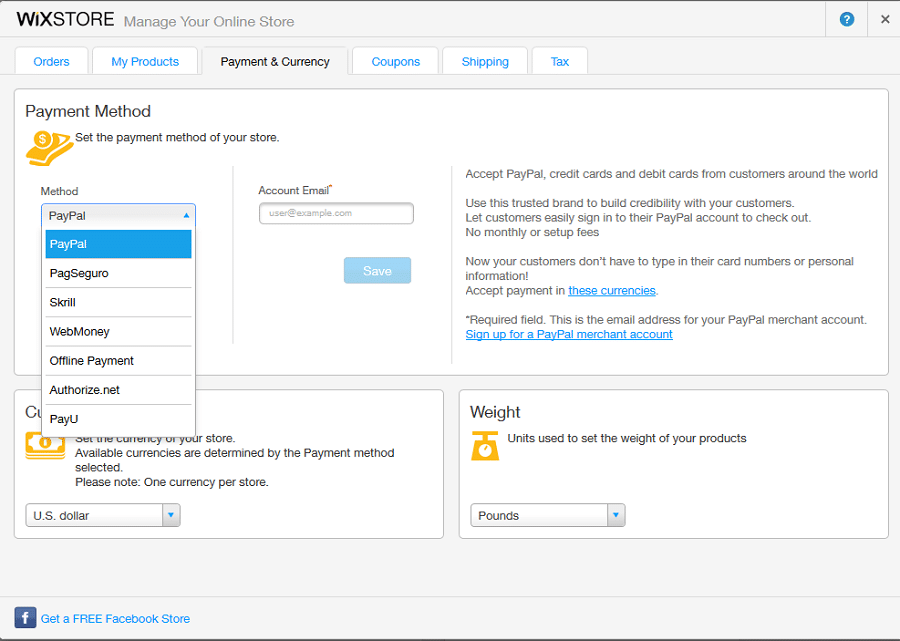Close the Wix Store window
Viewport: 900px width, 641px height.
[885, 20]
